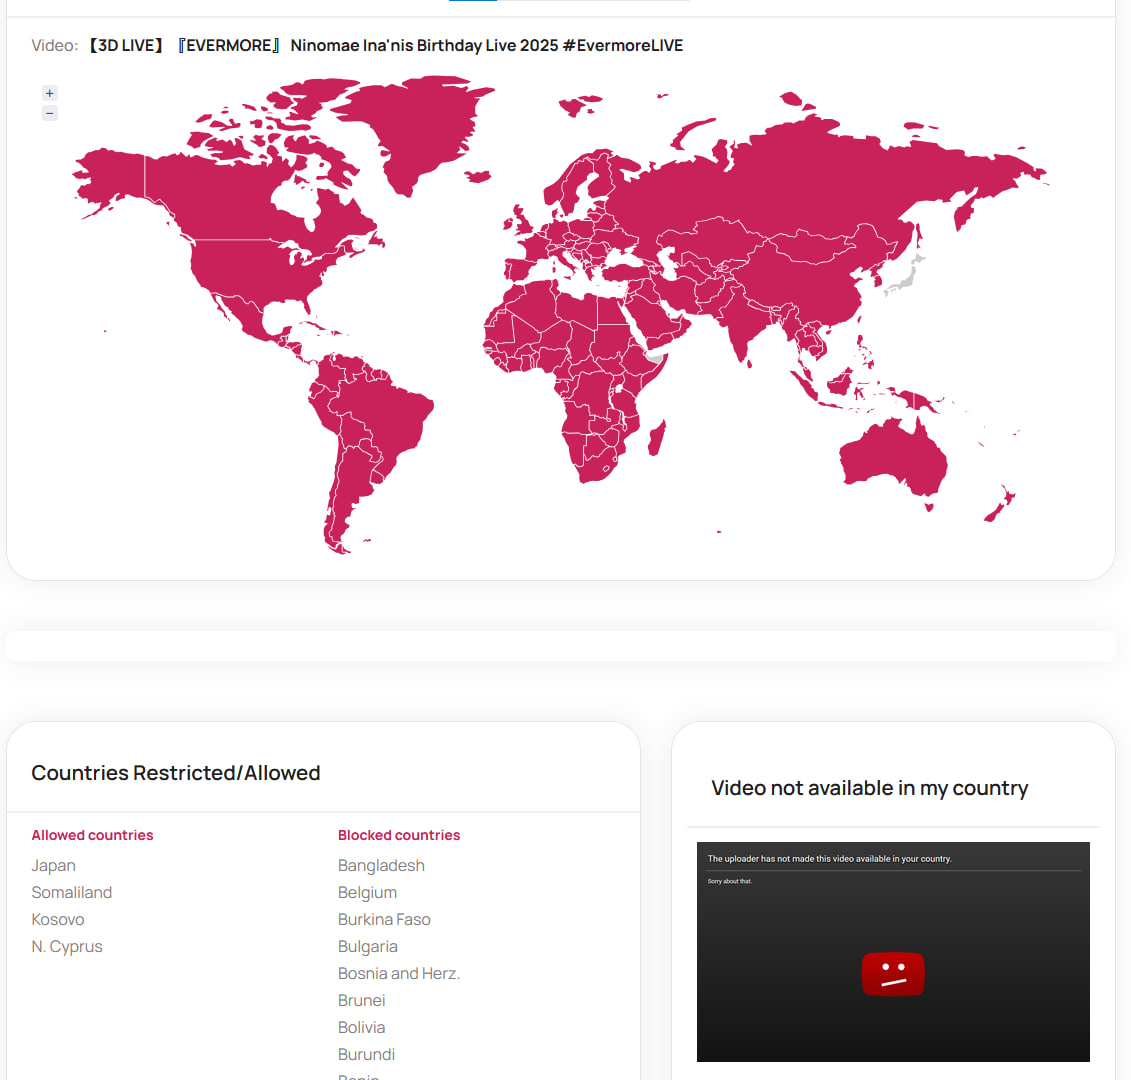Open the unavailable video error thumbnail

[893, 952]
